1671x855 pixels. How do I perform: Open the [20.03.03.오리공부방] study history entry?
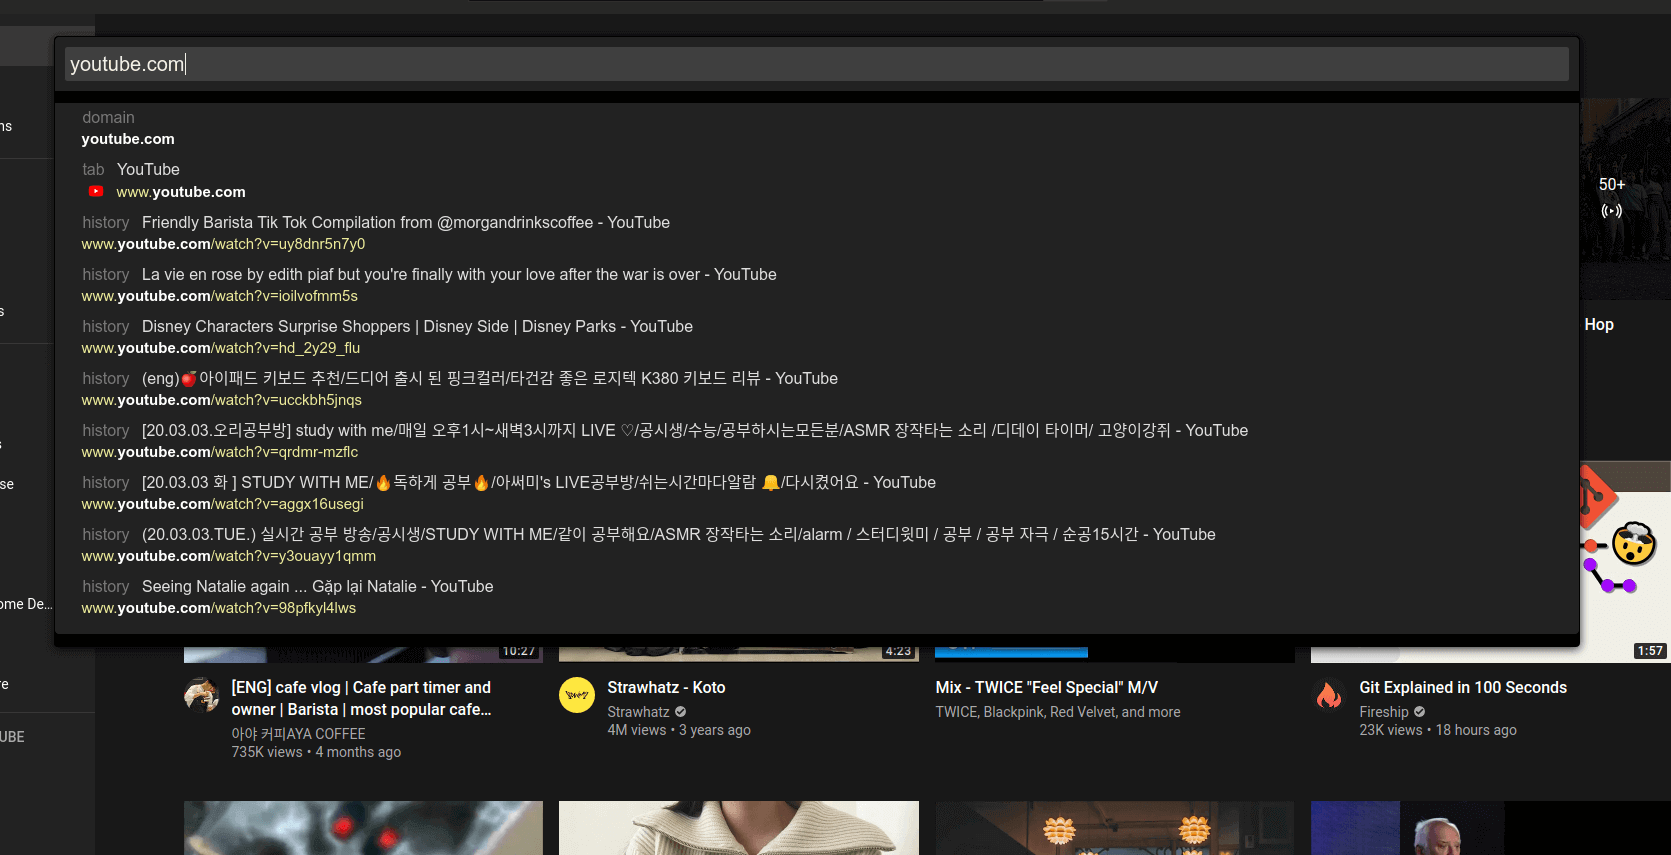coord(695,430)
